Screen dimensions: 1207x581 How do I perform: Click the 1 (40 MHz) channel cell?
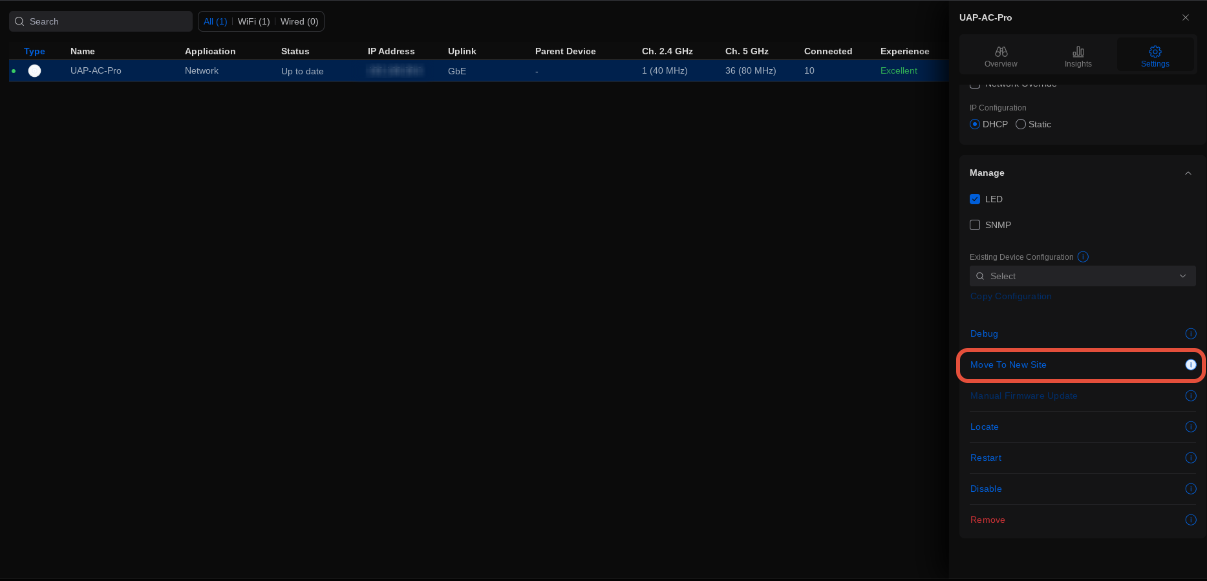click(666, 71)
